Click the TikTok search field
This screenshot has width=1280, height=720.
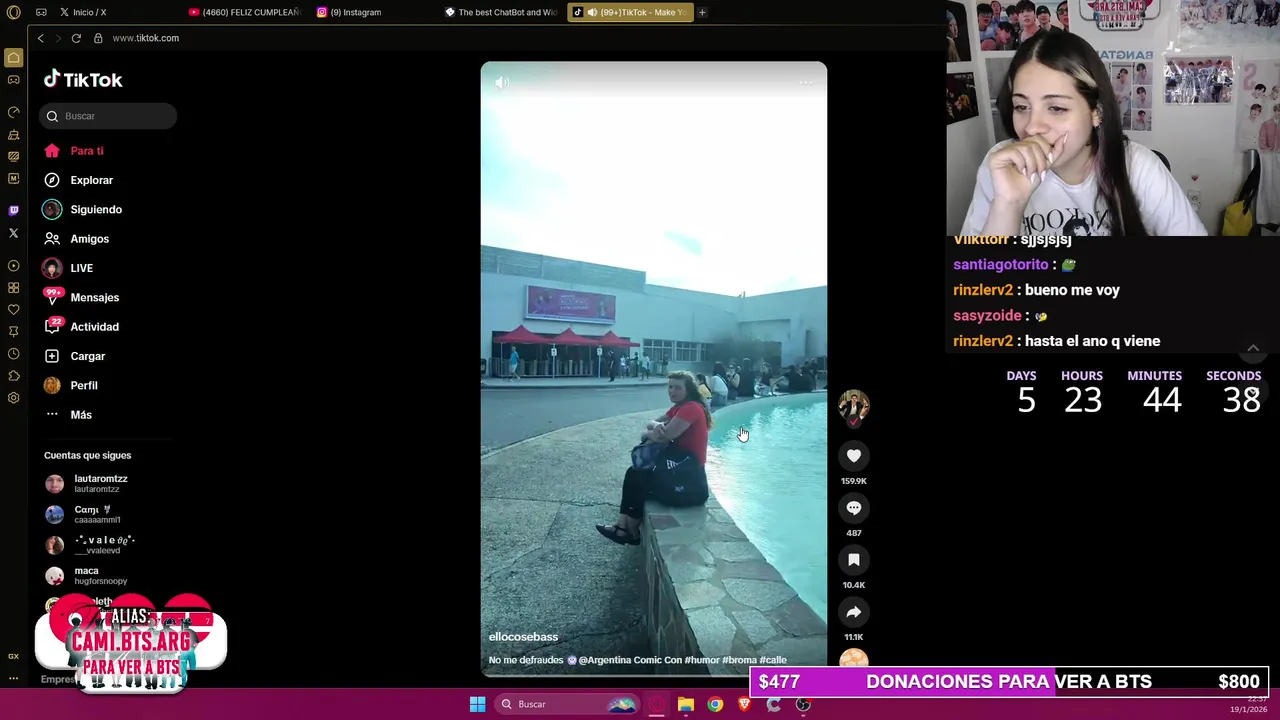pos(108,116)
